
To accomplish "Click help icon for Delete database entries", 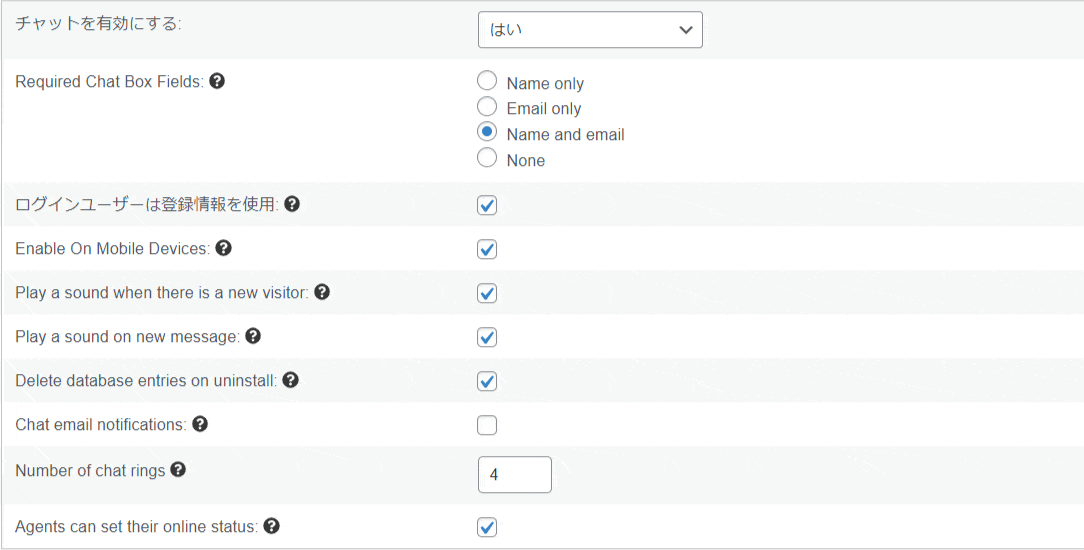I will [290, 380].
